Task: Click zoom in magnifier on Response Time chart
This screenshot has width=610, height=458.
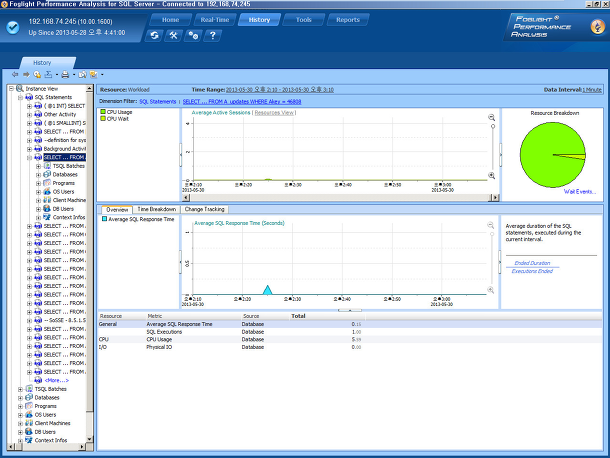Action: 491,290
